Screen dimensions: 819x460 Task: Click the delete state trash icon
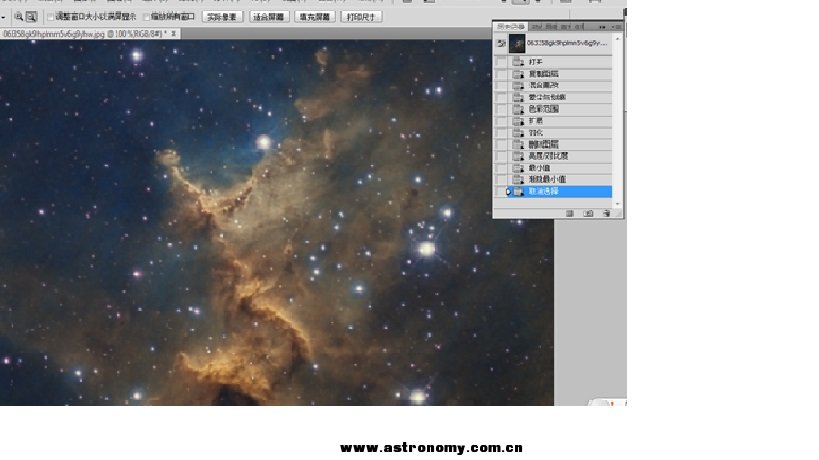606,213
